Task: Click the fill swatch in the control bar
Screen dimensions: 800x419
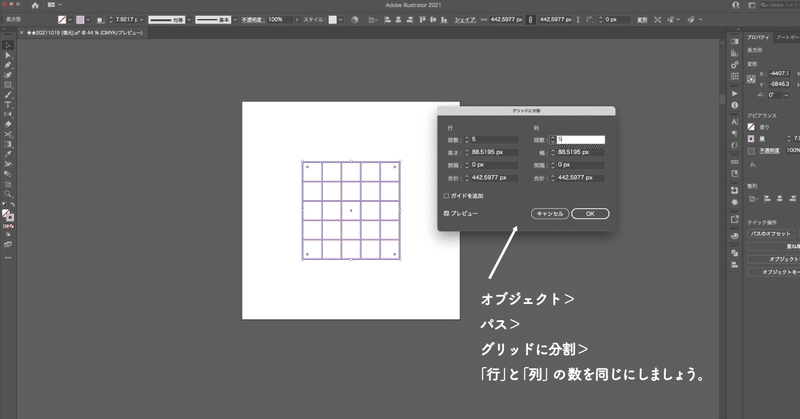Action: click(x=62, y=20)
